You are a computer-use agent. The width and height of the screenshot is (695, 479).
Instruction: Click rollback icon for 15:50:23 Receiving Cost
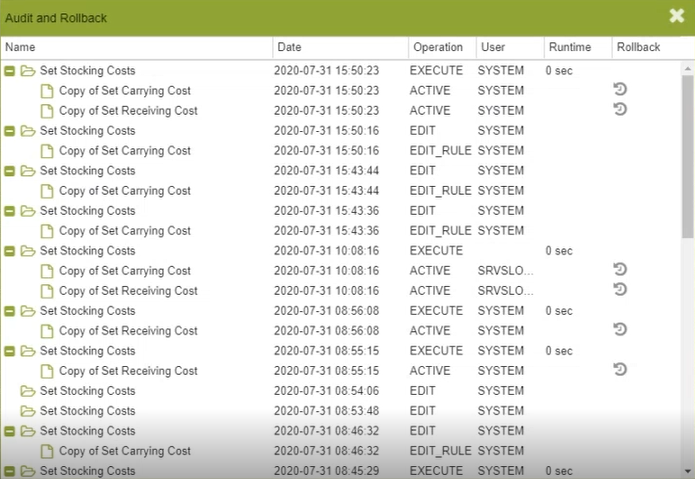620,109
